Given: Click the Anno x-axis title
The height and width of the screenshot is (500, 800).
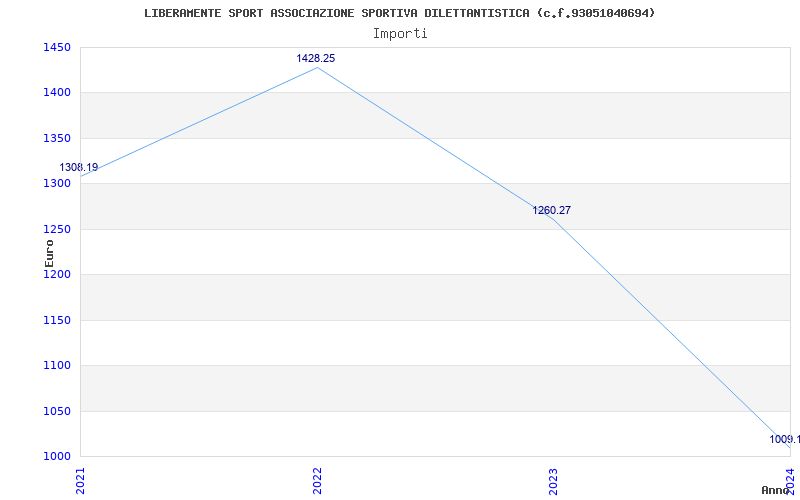Looking at the screenshot, I should point(775,490).
